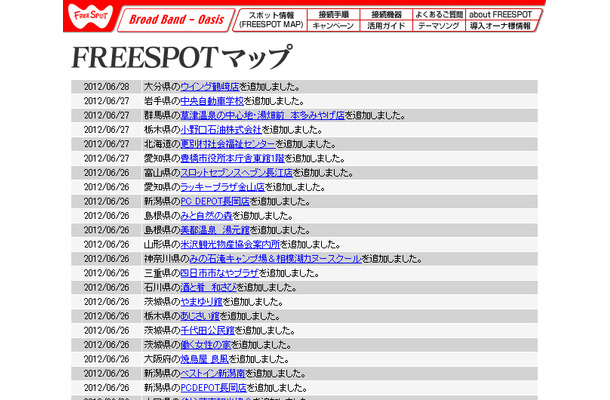Open the 働く女性の家 link
The image size is (610, 400).
(x=206, y=345)
